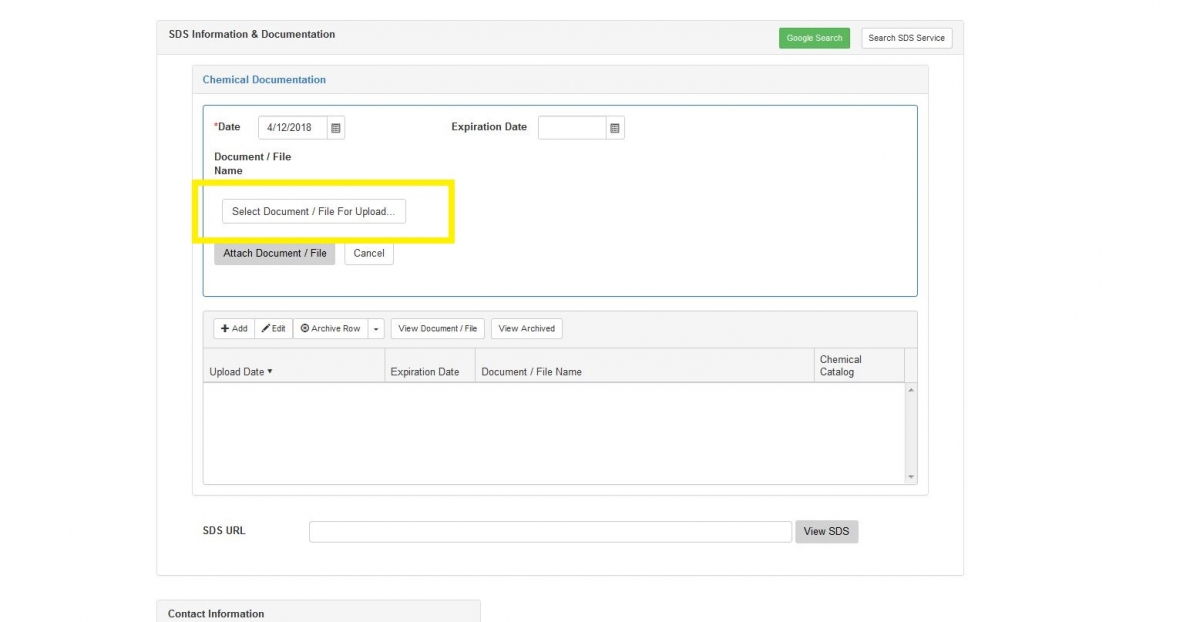Image resolution: width=1200 pixels, height=622 pixels.
Task: Cancel the document upload
Action: point(368,252)
